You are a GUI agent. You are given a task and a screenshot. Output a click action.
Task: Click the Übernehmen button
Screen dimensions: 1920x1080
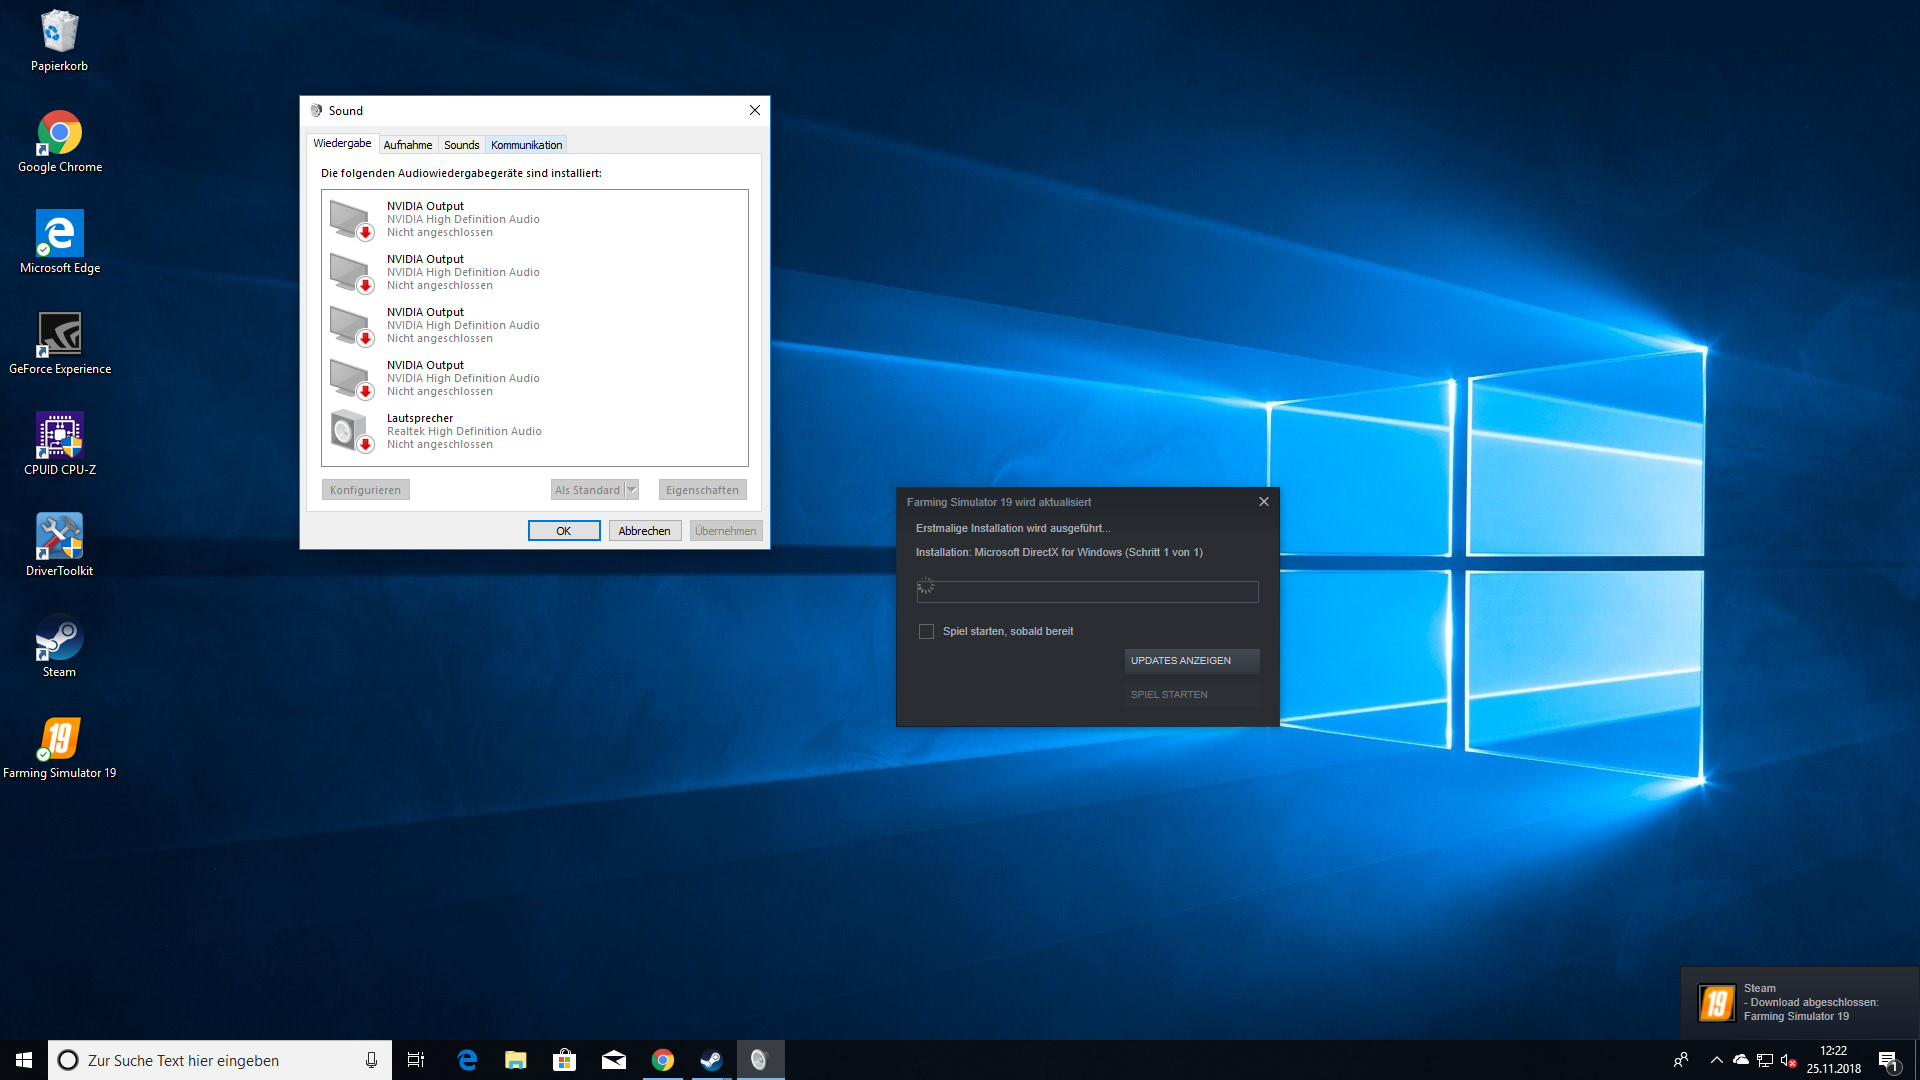point(726,531)
